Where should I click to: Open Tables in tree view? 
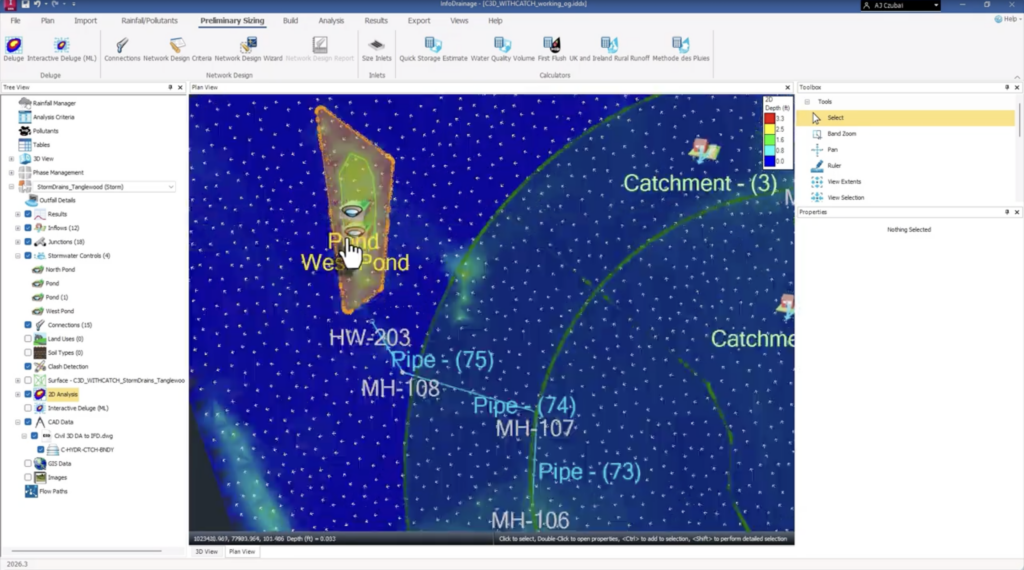pos(41,145)
